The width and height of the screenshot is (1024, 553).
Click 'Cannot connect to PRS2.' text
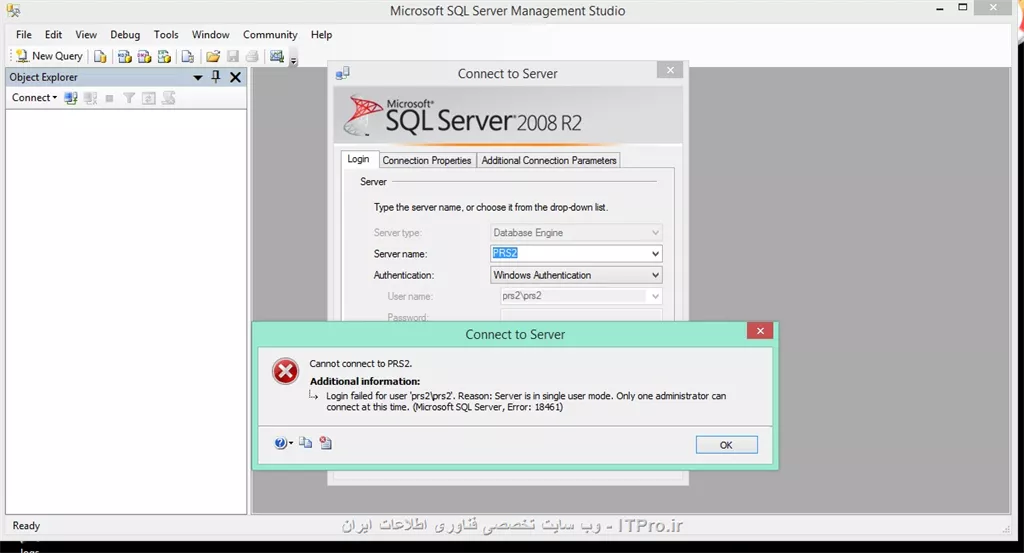click(360, 364)
